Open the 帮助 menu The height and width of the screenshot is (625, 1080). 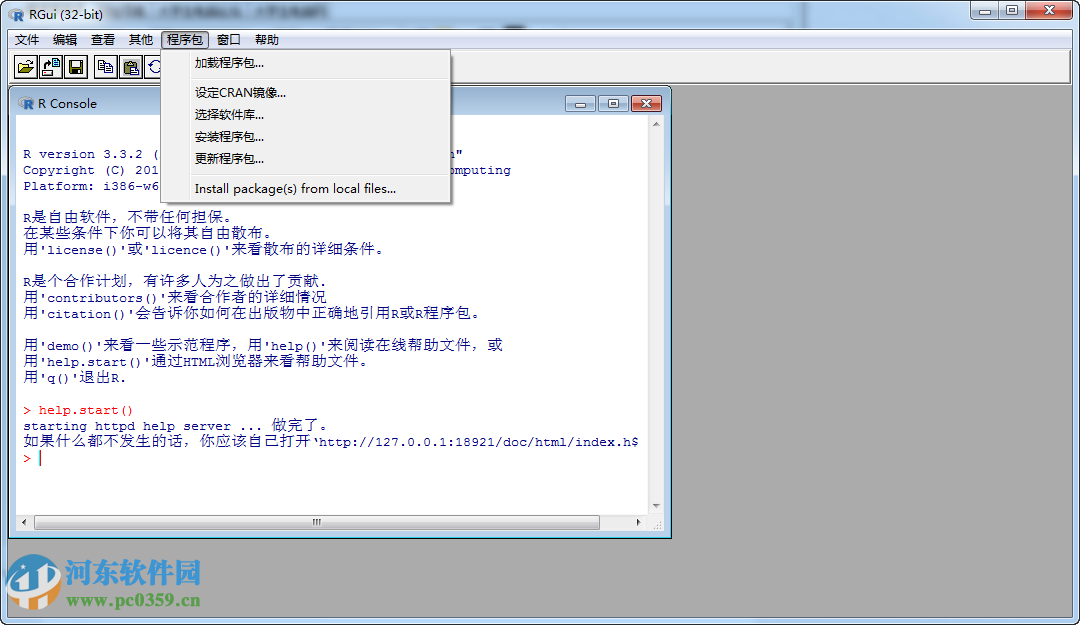pyautogui.click(x=267, y=40)
